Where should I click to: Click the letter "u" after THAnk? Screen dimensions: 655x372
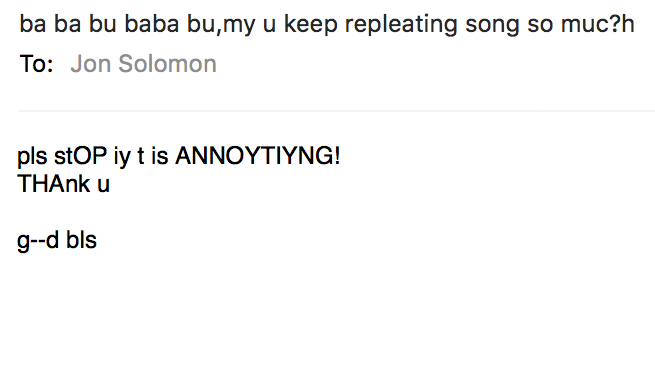point(103,186)
